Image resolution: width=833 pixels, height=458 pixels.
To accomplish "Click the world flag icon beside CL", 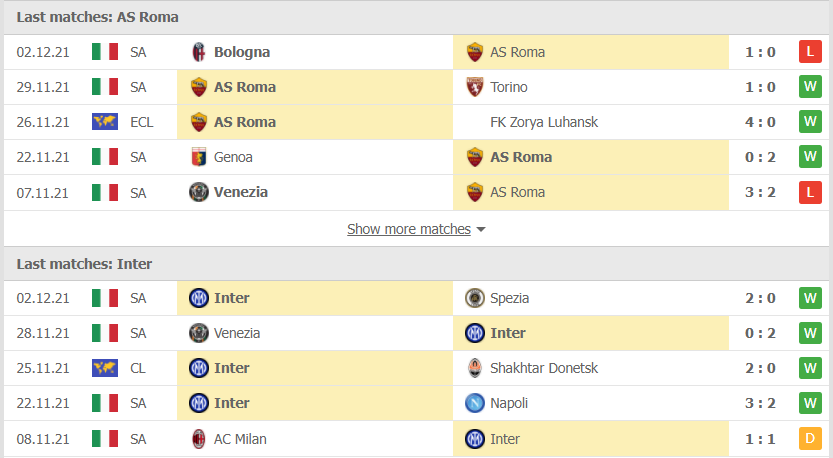I will [105, 368].
